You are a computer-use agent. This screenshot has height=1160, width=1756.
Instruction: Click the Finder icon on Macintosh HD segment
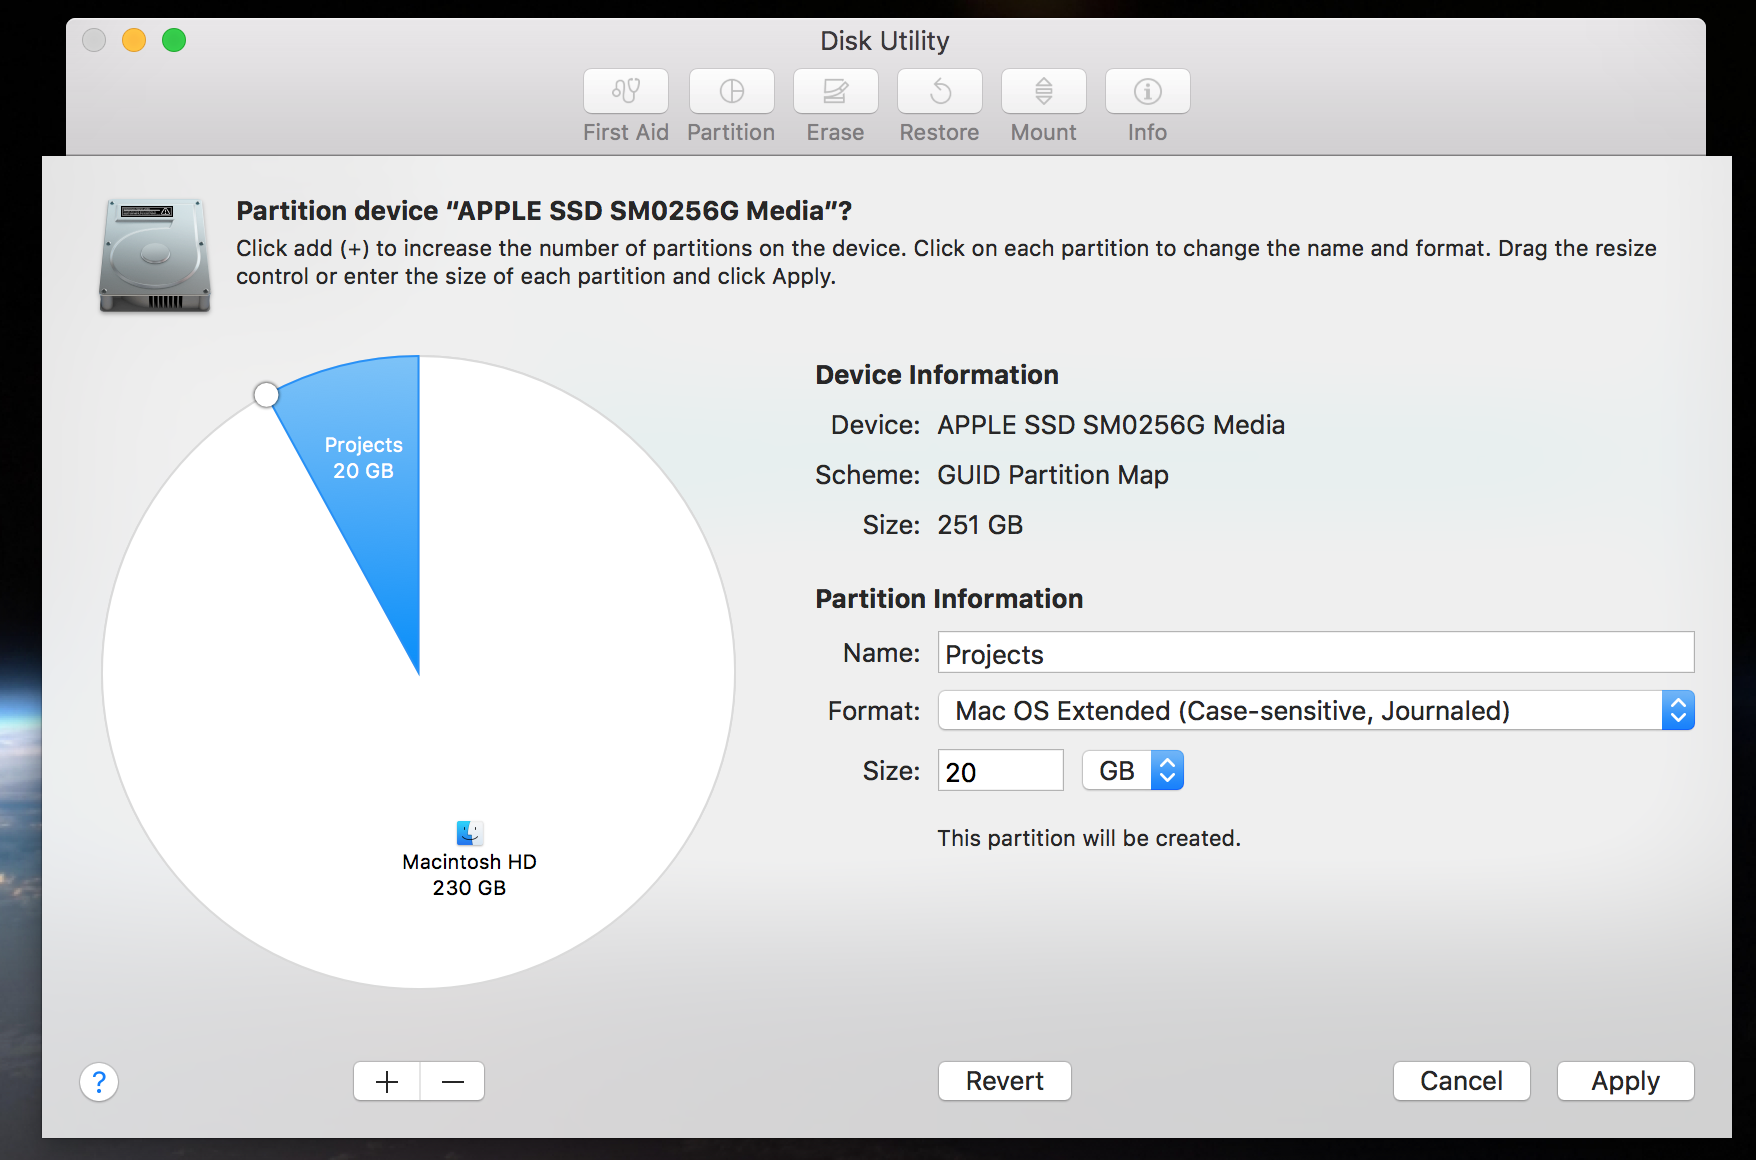click(x=470, y=832)
